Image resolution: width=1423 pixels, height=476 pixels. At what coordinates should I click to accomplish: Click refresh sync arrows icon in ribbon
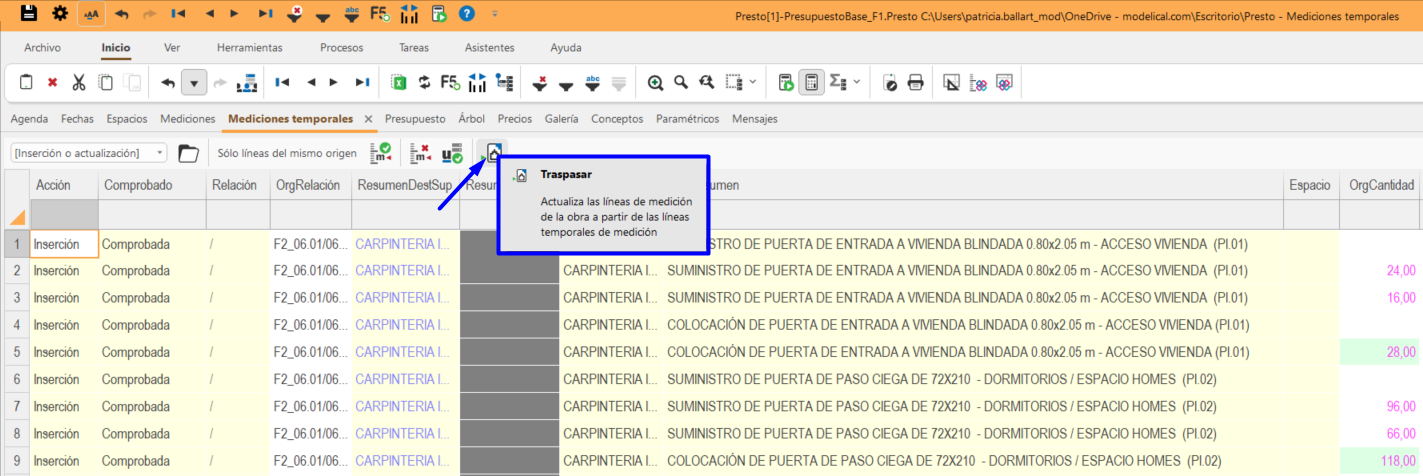click(x=424, y=83)
